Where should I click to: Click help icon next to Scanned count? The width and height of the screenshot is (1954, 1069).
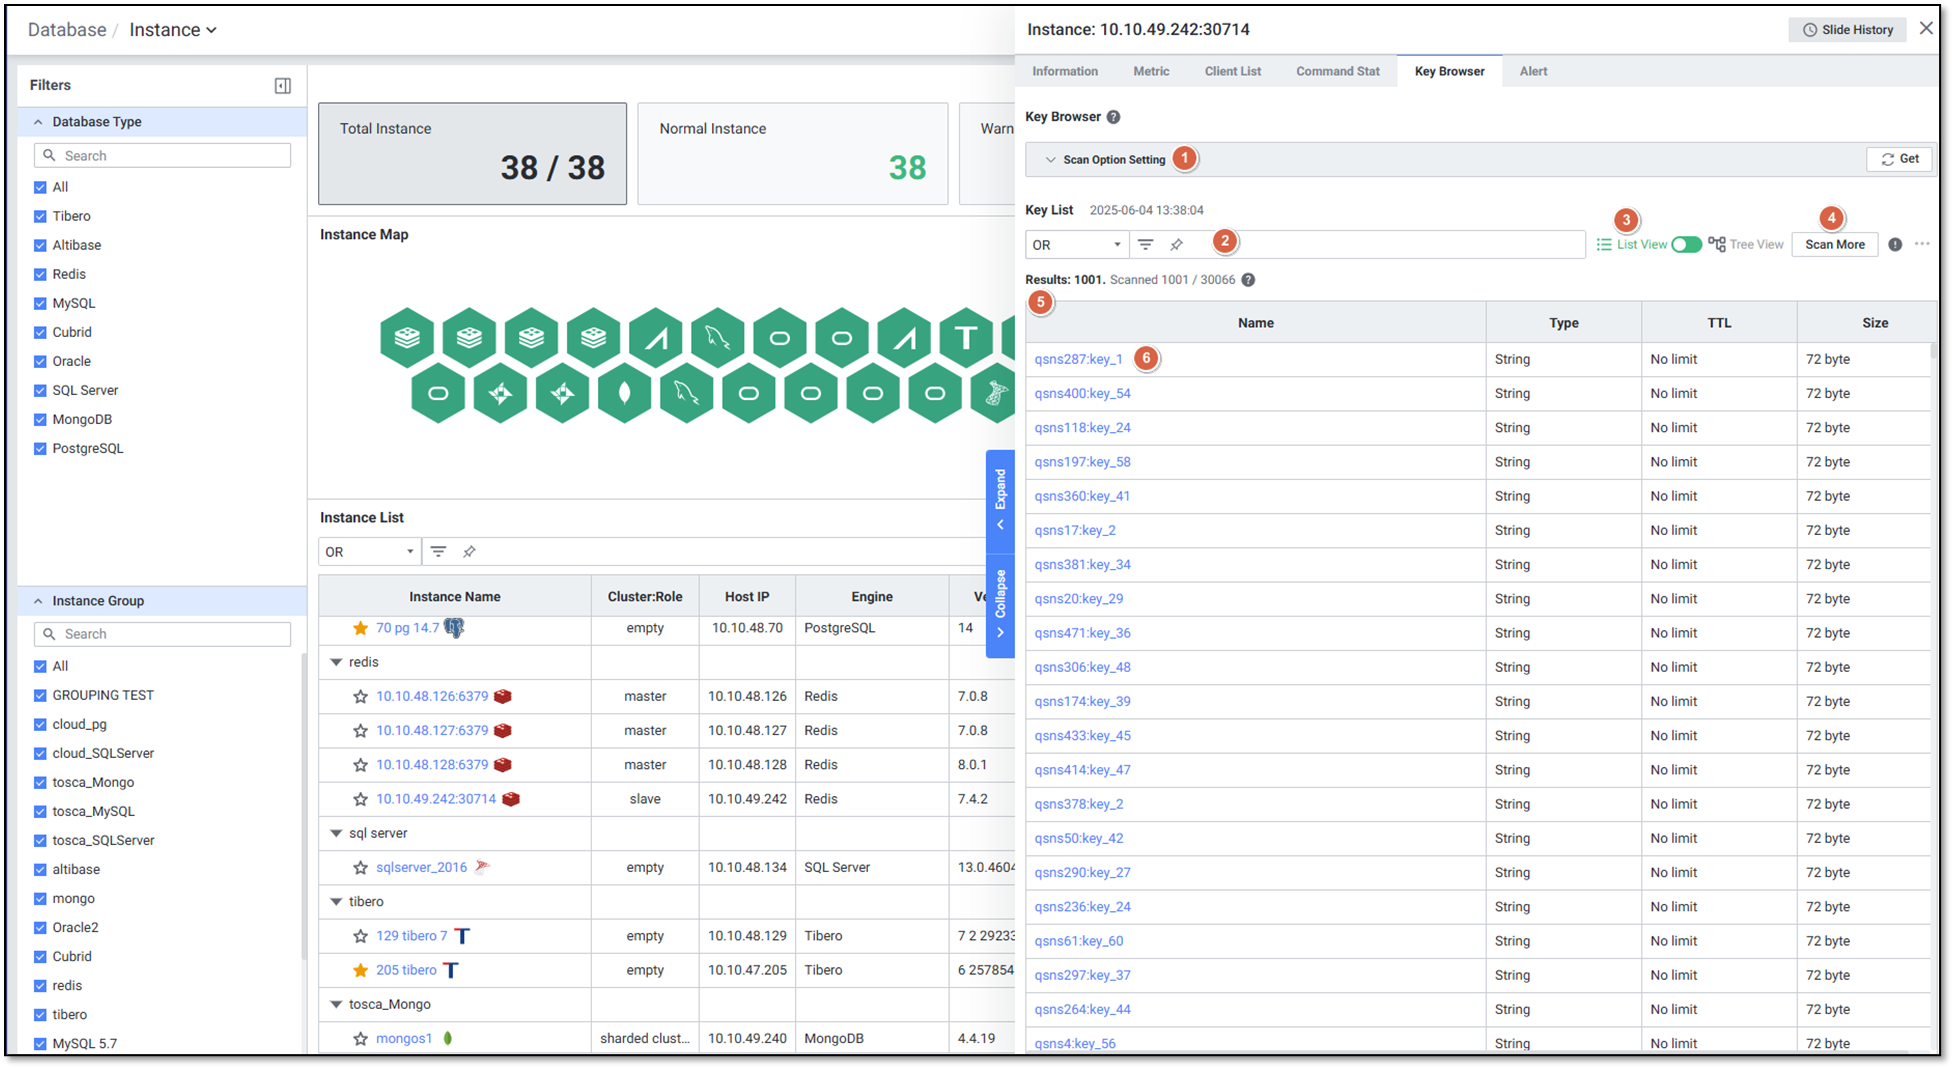(x=1248, y=280)
